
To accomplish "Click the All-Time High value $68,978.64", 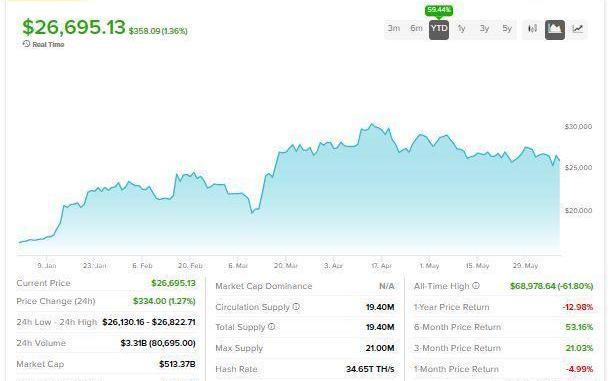I will point(532,286).
